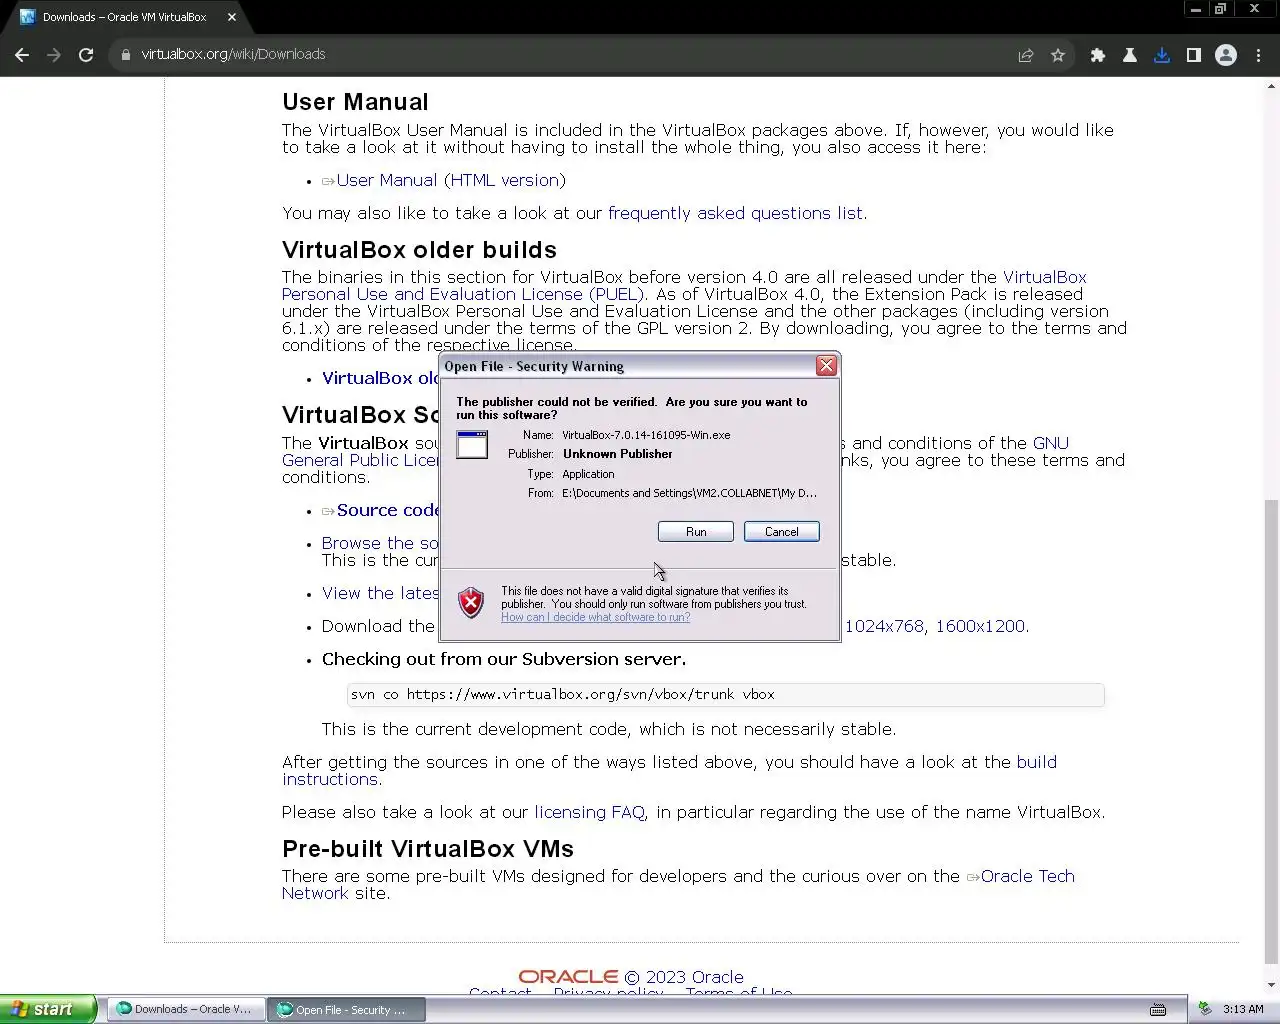
Task: Click the taskbar clock 3:13 AM
Action: (1243, 1010)
